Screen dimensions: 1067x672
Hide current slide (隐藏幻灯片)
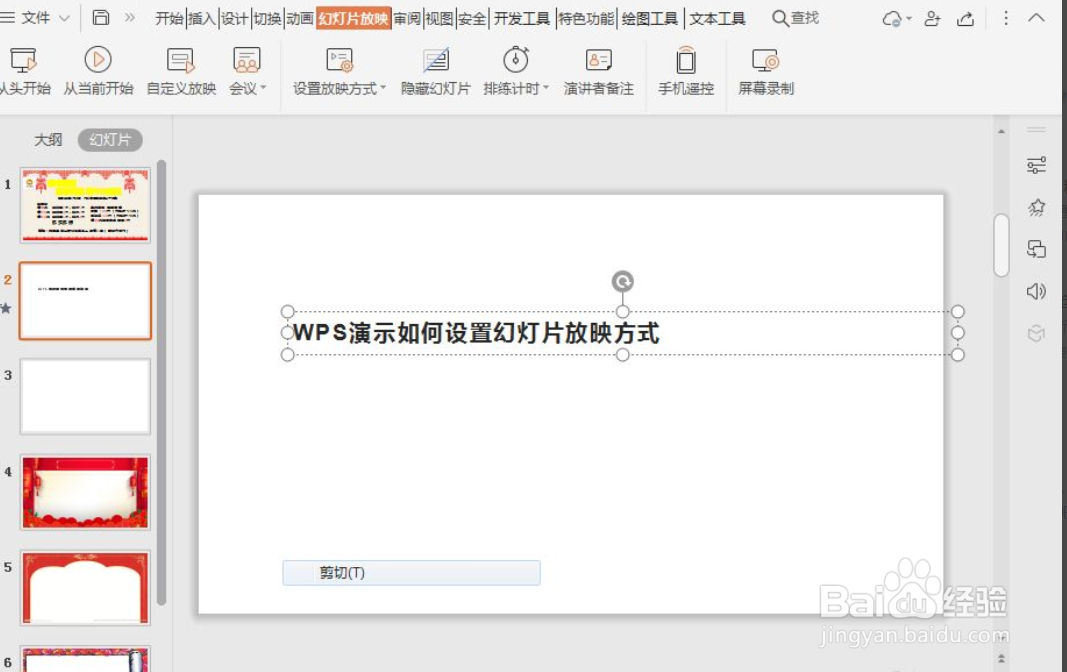click(x=436, y=71)
